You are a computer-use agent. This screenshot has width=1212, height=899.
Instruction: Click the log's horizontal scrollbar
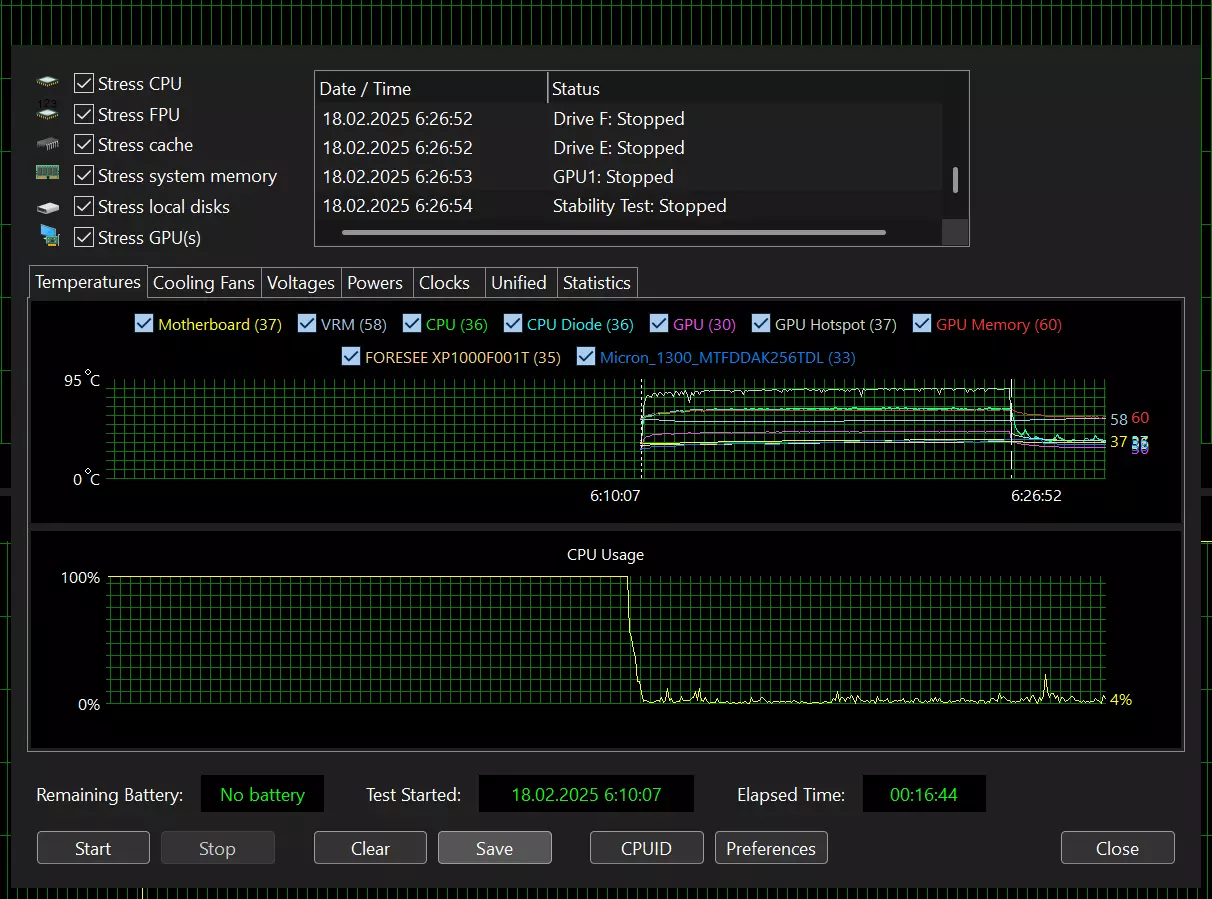(x=614, y=233)
